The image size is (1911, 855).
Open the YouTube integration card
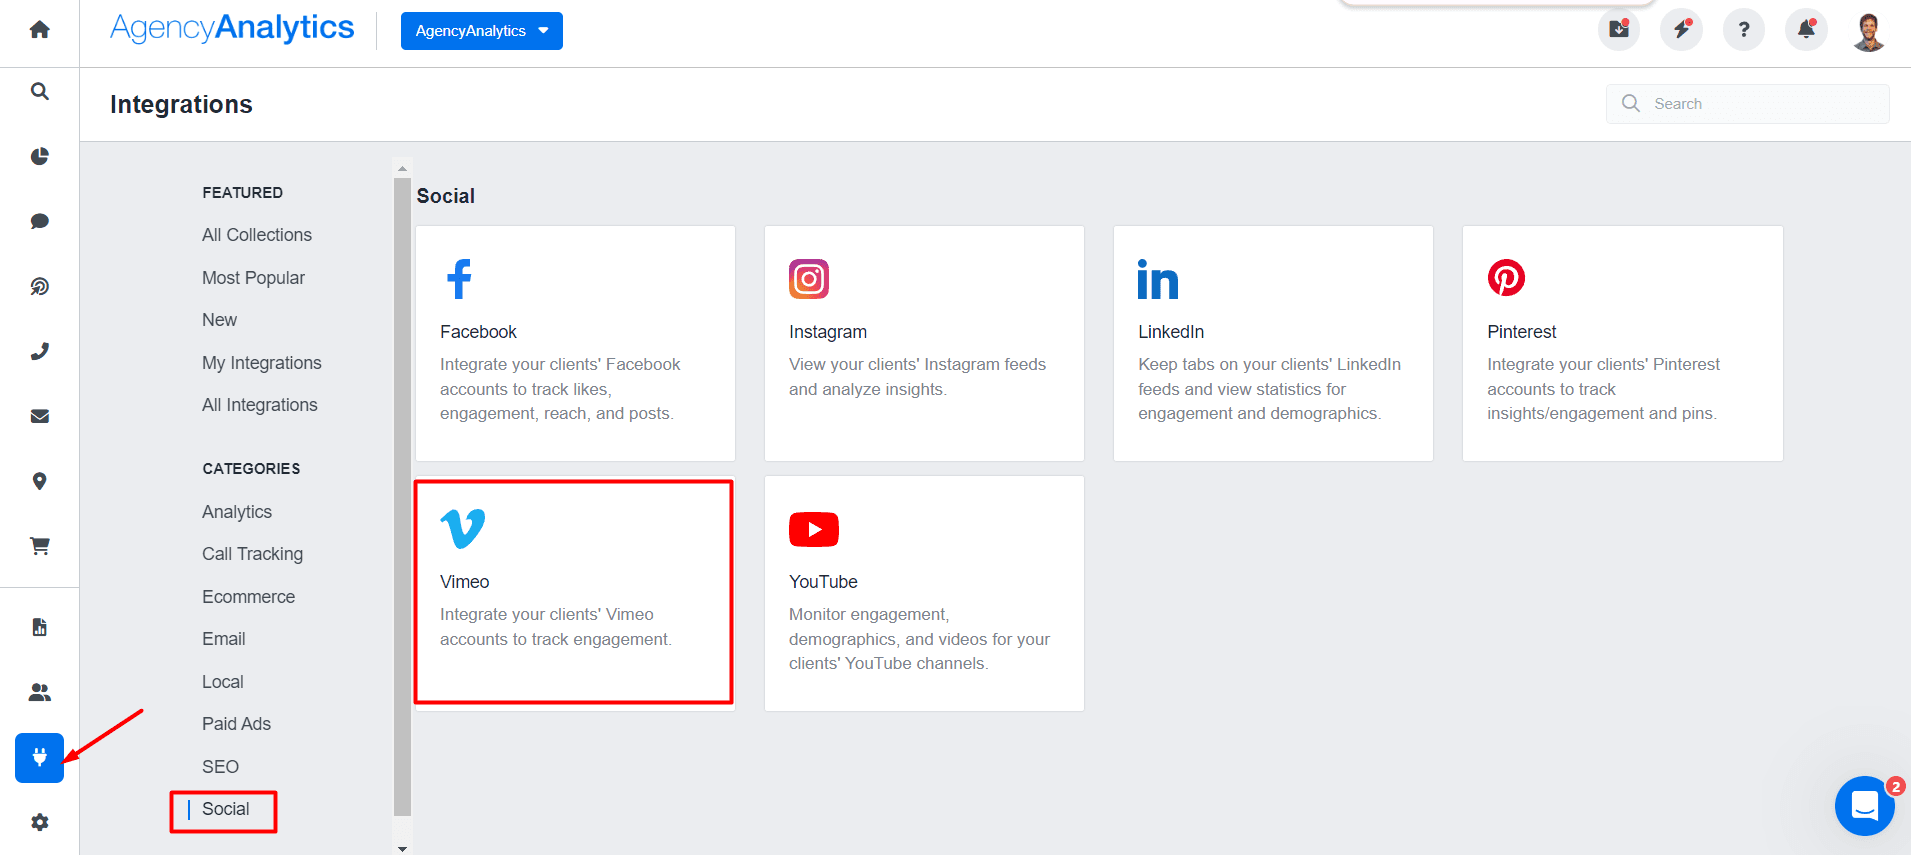(924, 593)
